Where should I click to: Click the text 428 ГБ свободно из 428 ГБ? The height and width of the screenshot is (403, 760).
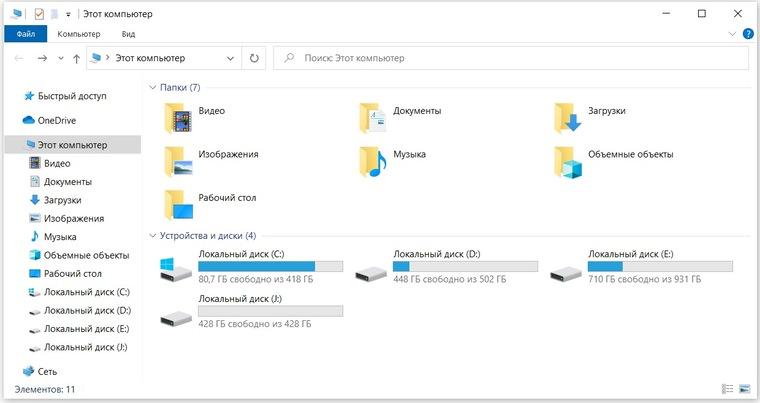tap(254, 324)
